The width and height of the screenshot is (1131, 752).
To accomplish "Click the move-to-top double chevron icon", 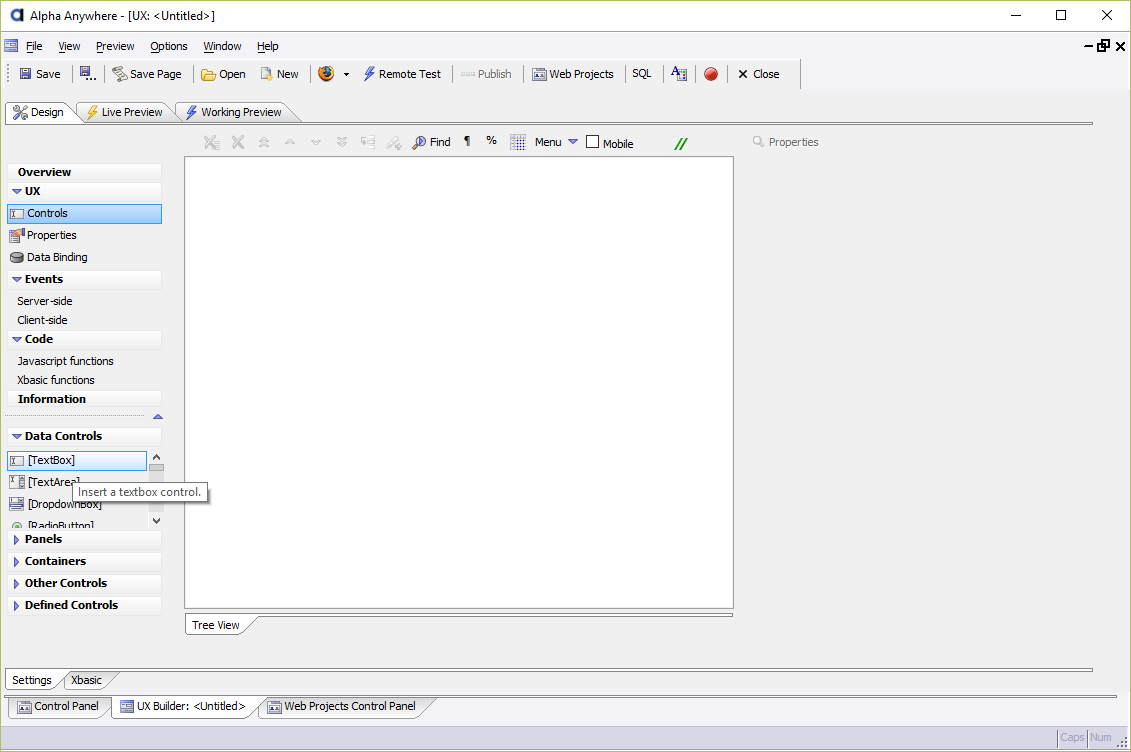I will 264,142.
